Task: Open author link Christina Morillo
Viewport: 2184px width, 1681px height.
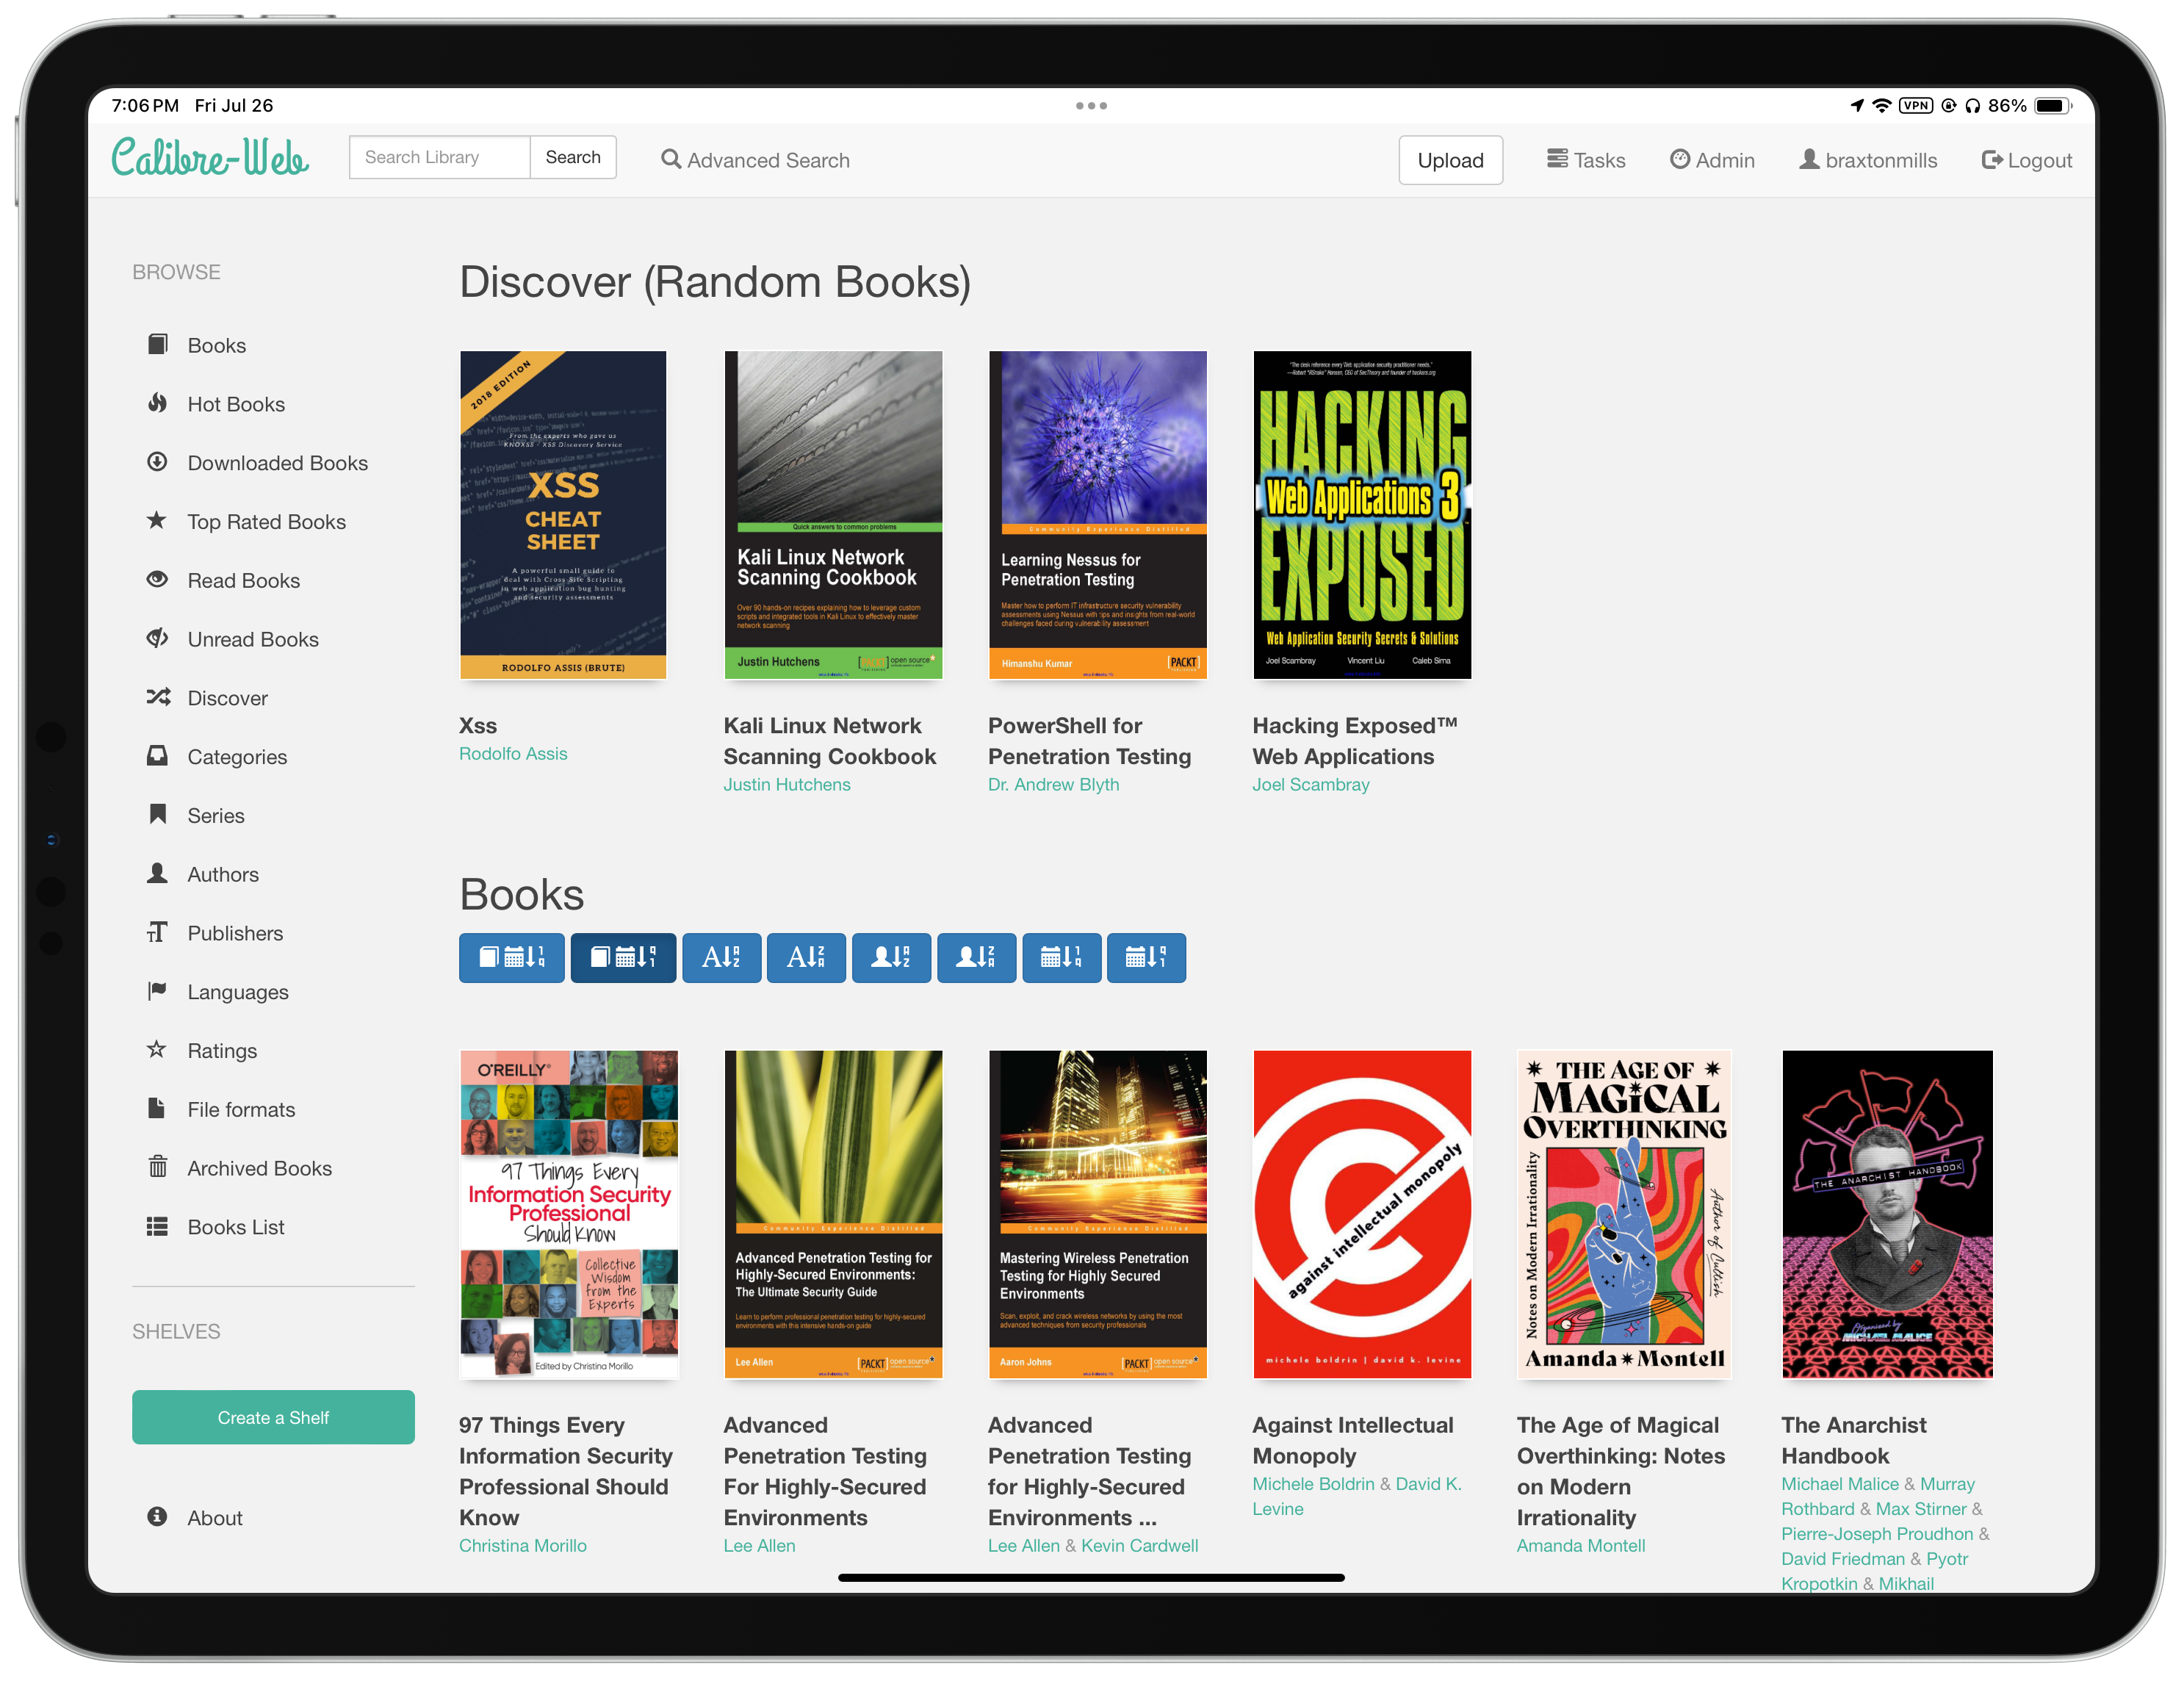Action: (523, 1545)
